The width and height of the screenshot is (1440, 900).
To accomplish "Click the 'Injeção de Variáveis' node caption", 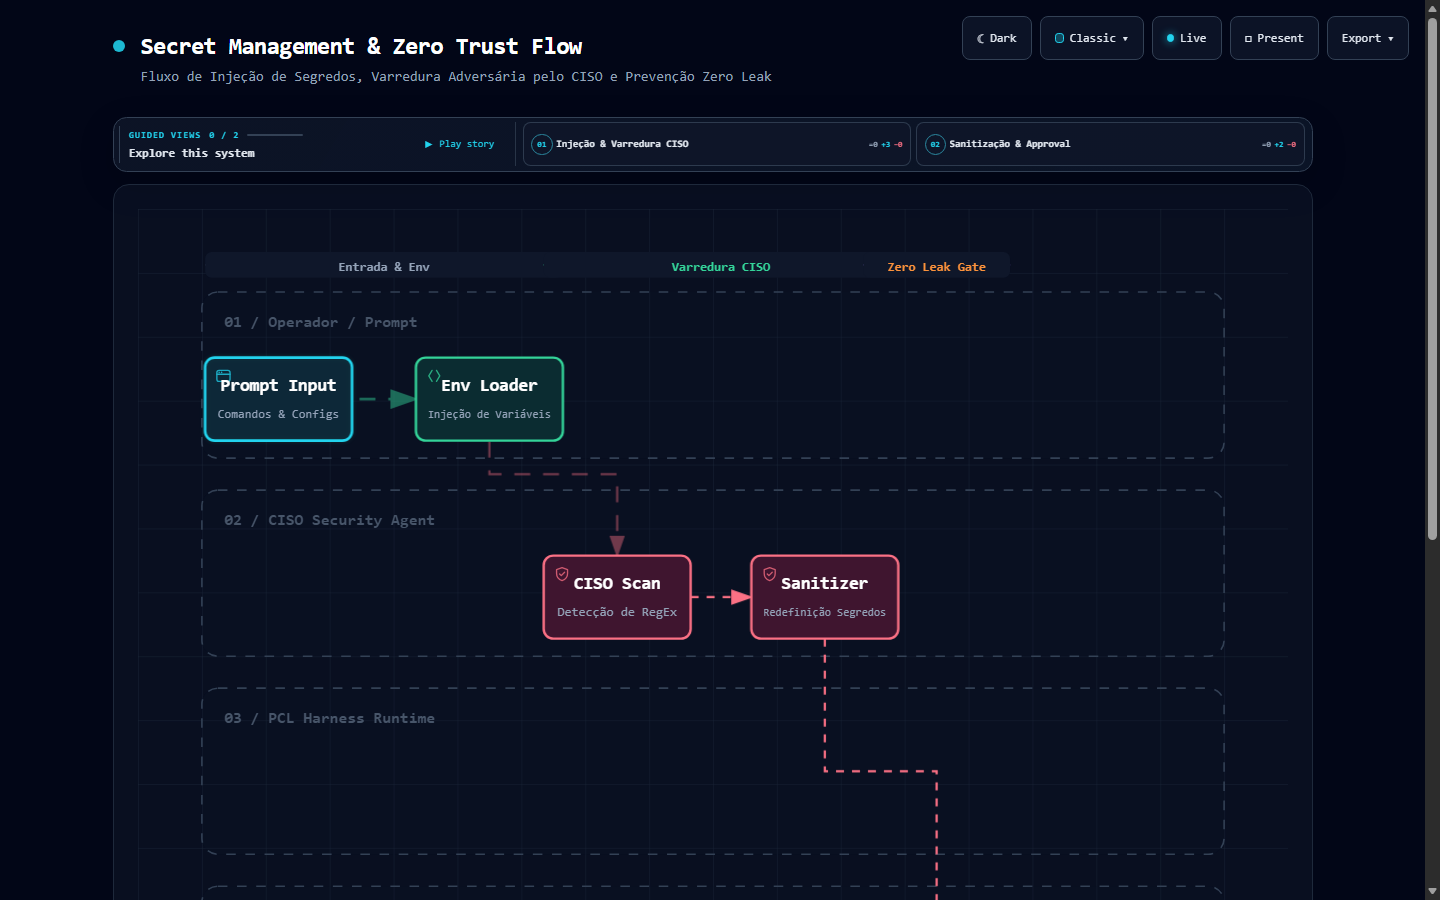I will click(489, 414).
